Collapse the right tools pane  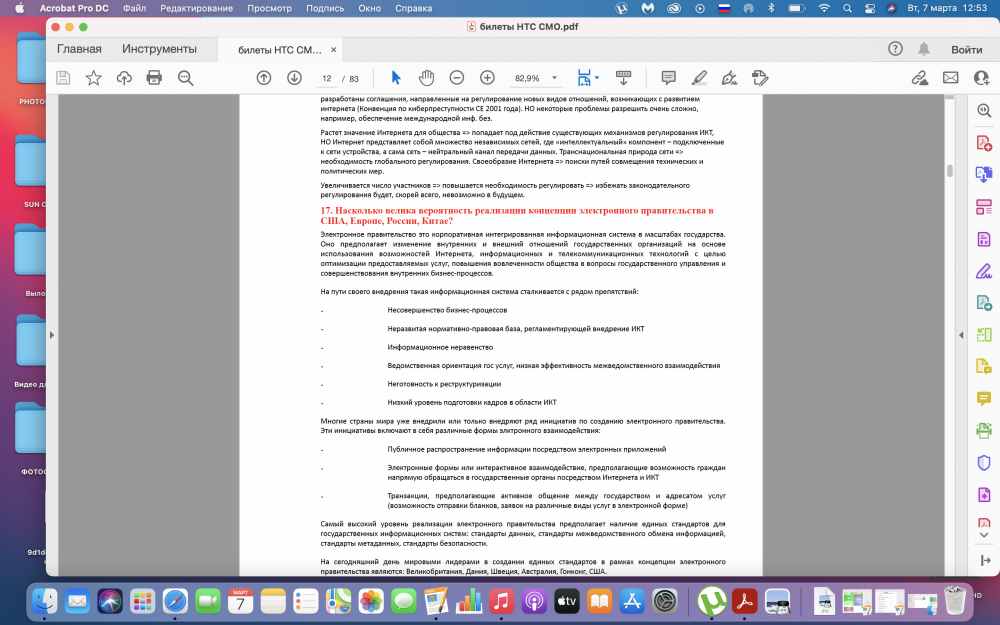click(961, 335)
